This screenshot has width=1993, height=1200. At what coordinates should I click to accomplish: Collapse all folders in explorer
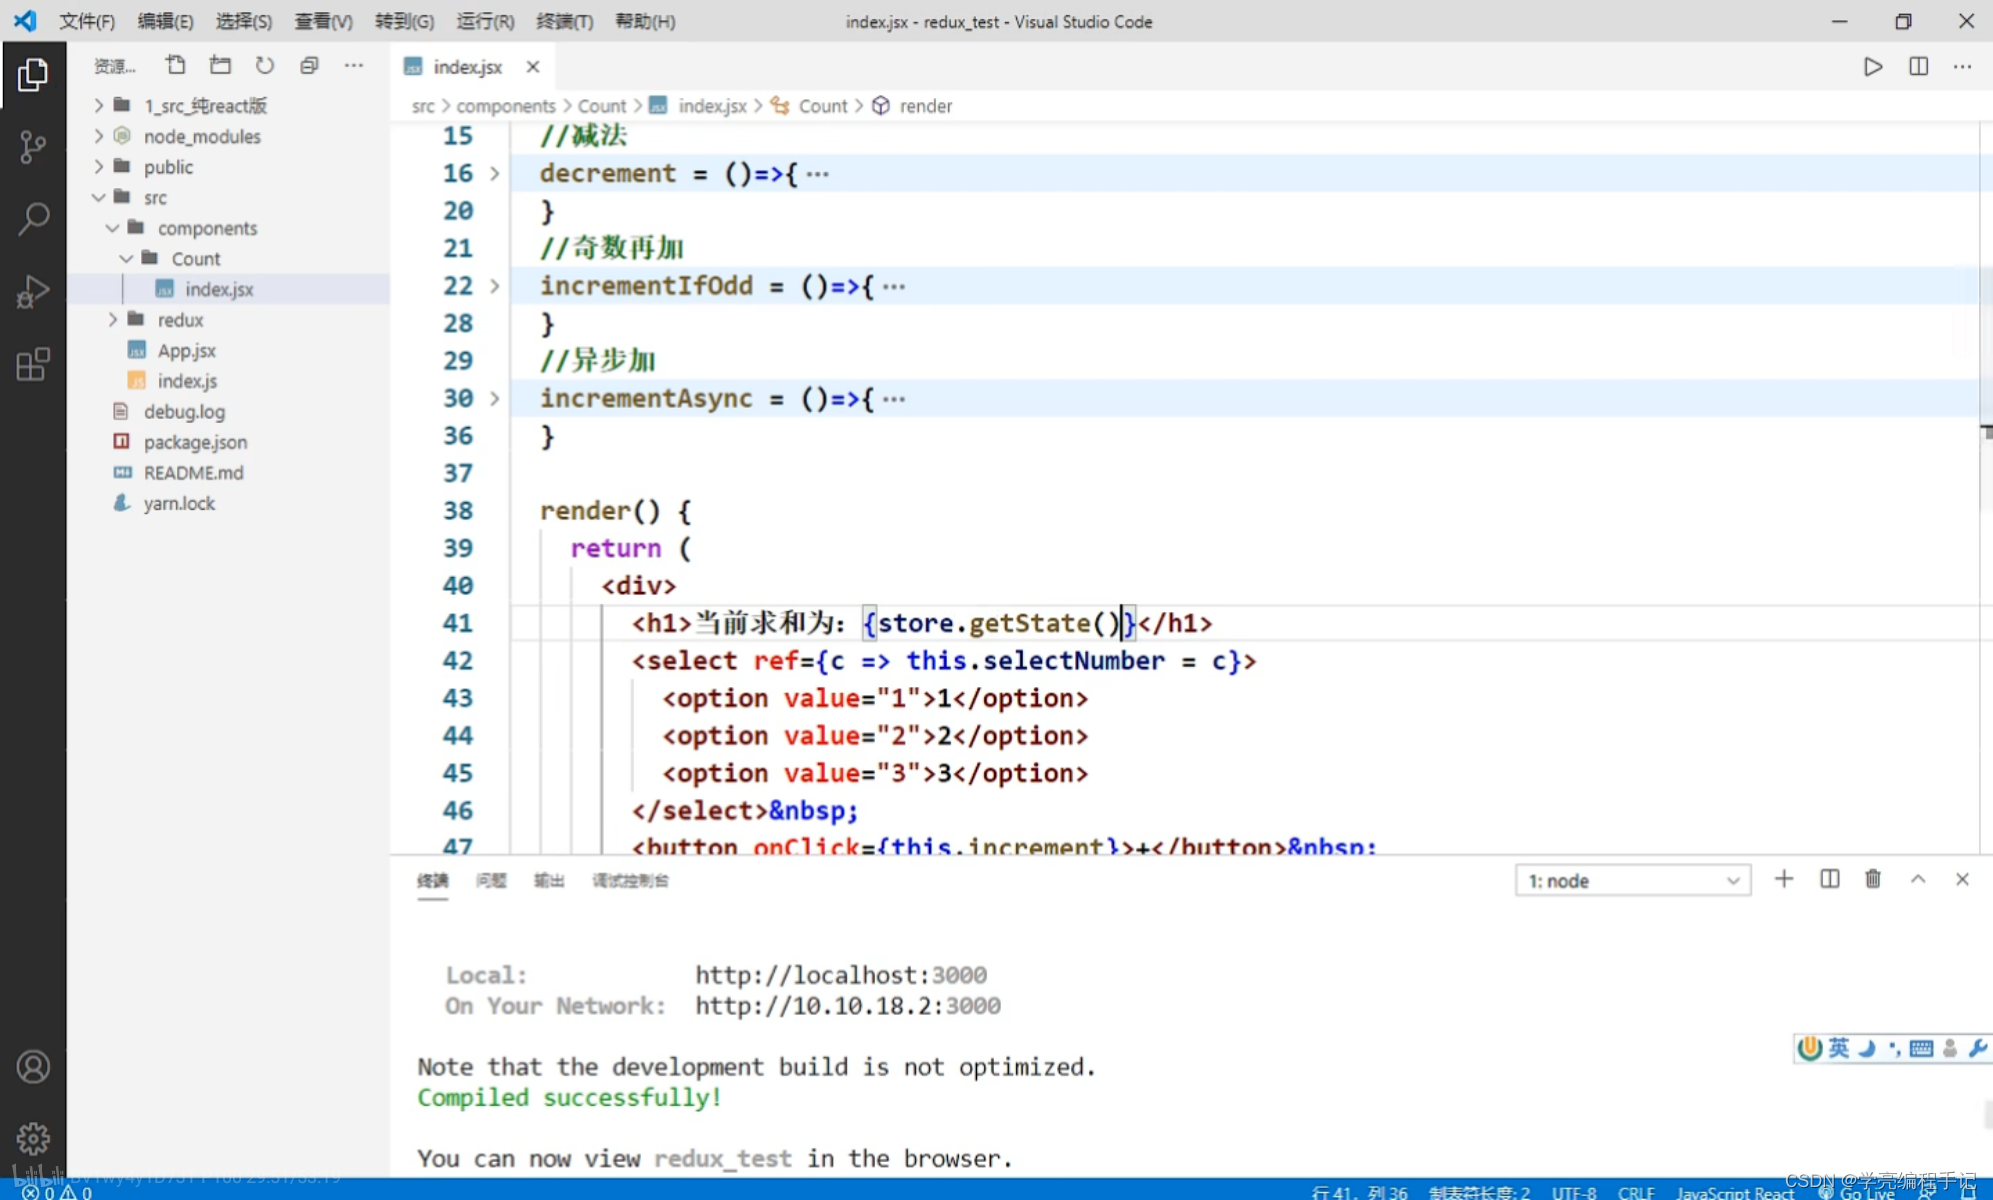pyautogui.click(x=310, y=66)
